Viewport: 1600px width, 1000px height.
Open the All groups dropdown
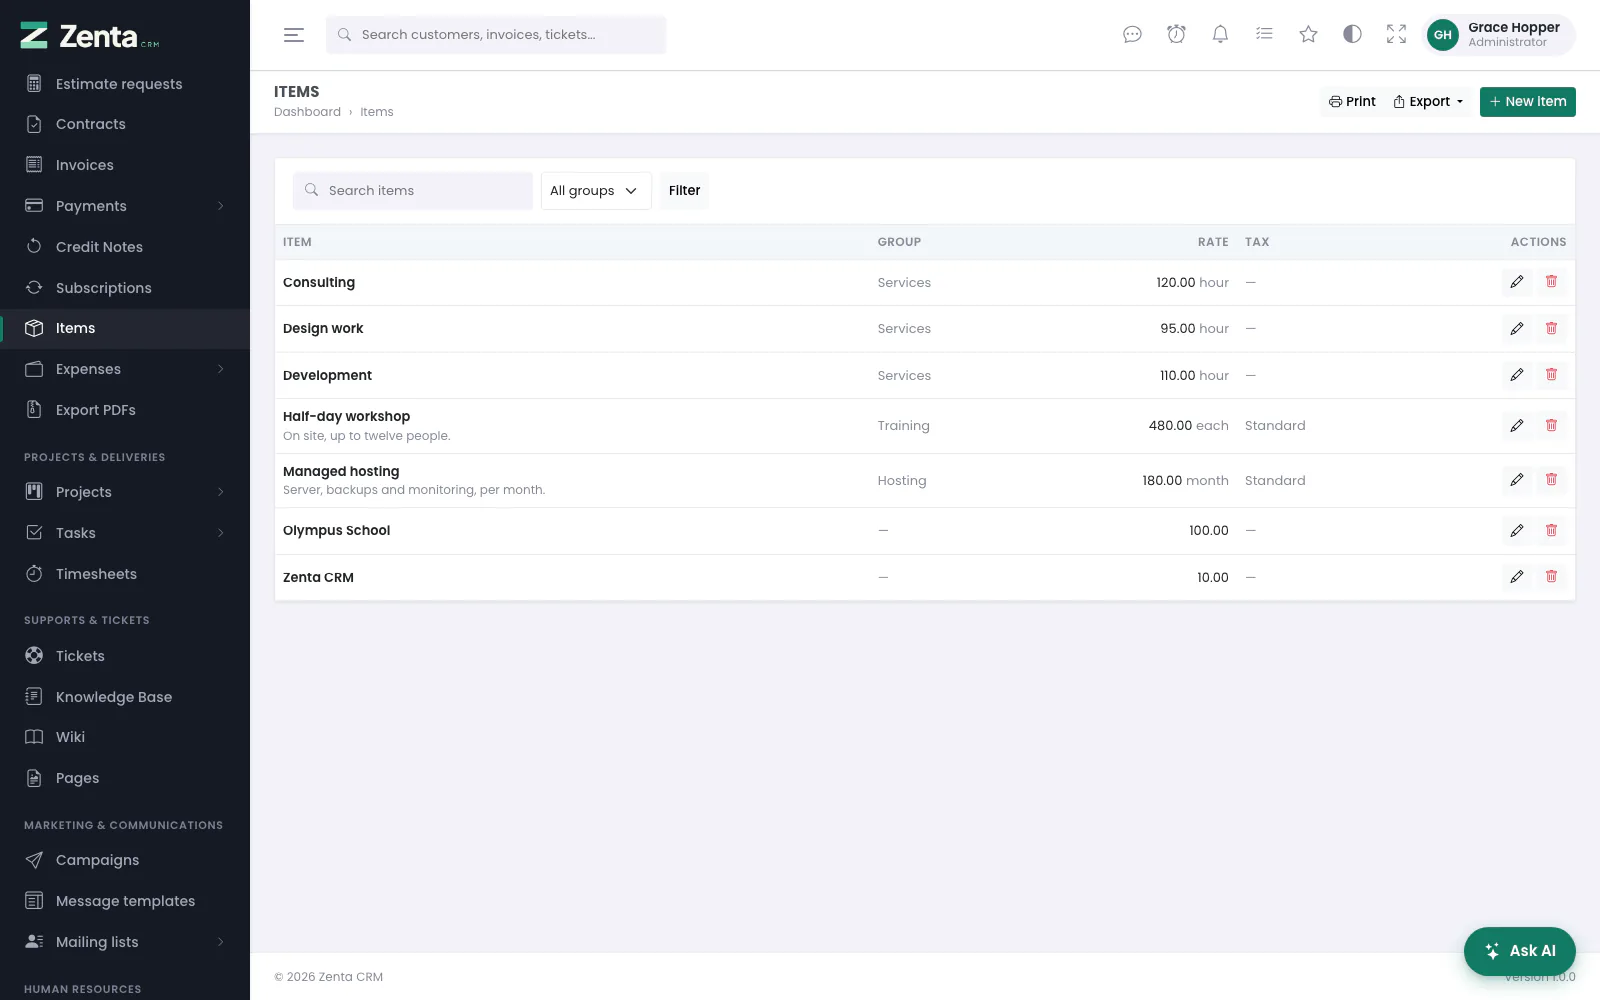596,191
